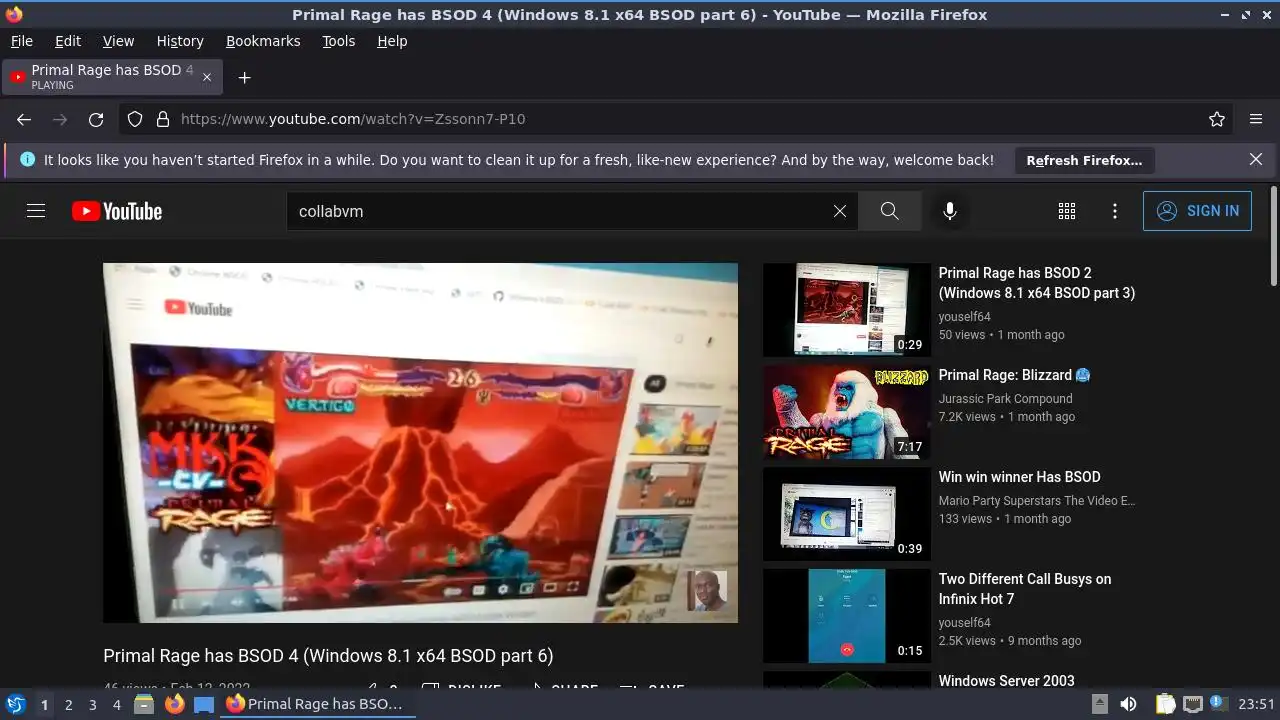Click the video title text below player
This screenshot has height=720, width=1280.
[328, 656]
